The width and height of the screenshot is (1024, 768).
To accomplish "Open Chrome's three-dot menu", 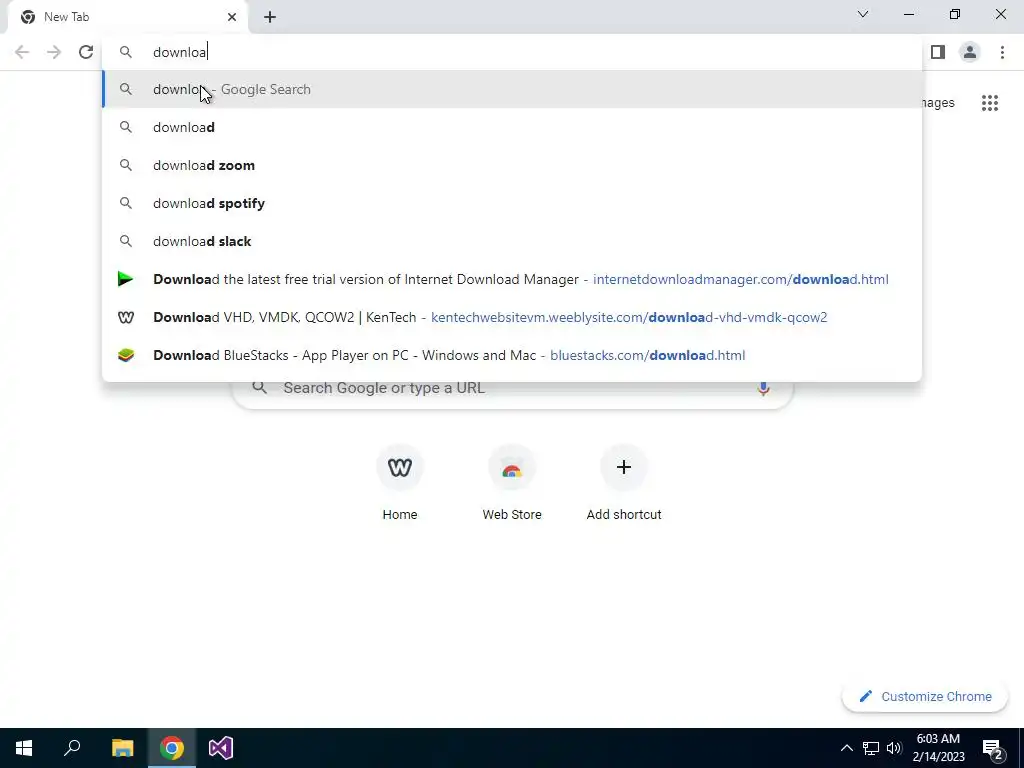I will point(1002,52).
